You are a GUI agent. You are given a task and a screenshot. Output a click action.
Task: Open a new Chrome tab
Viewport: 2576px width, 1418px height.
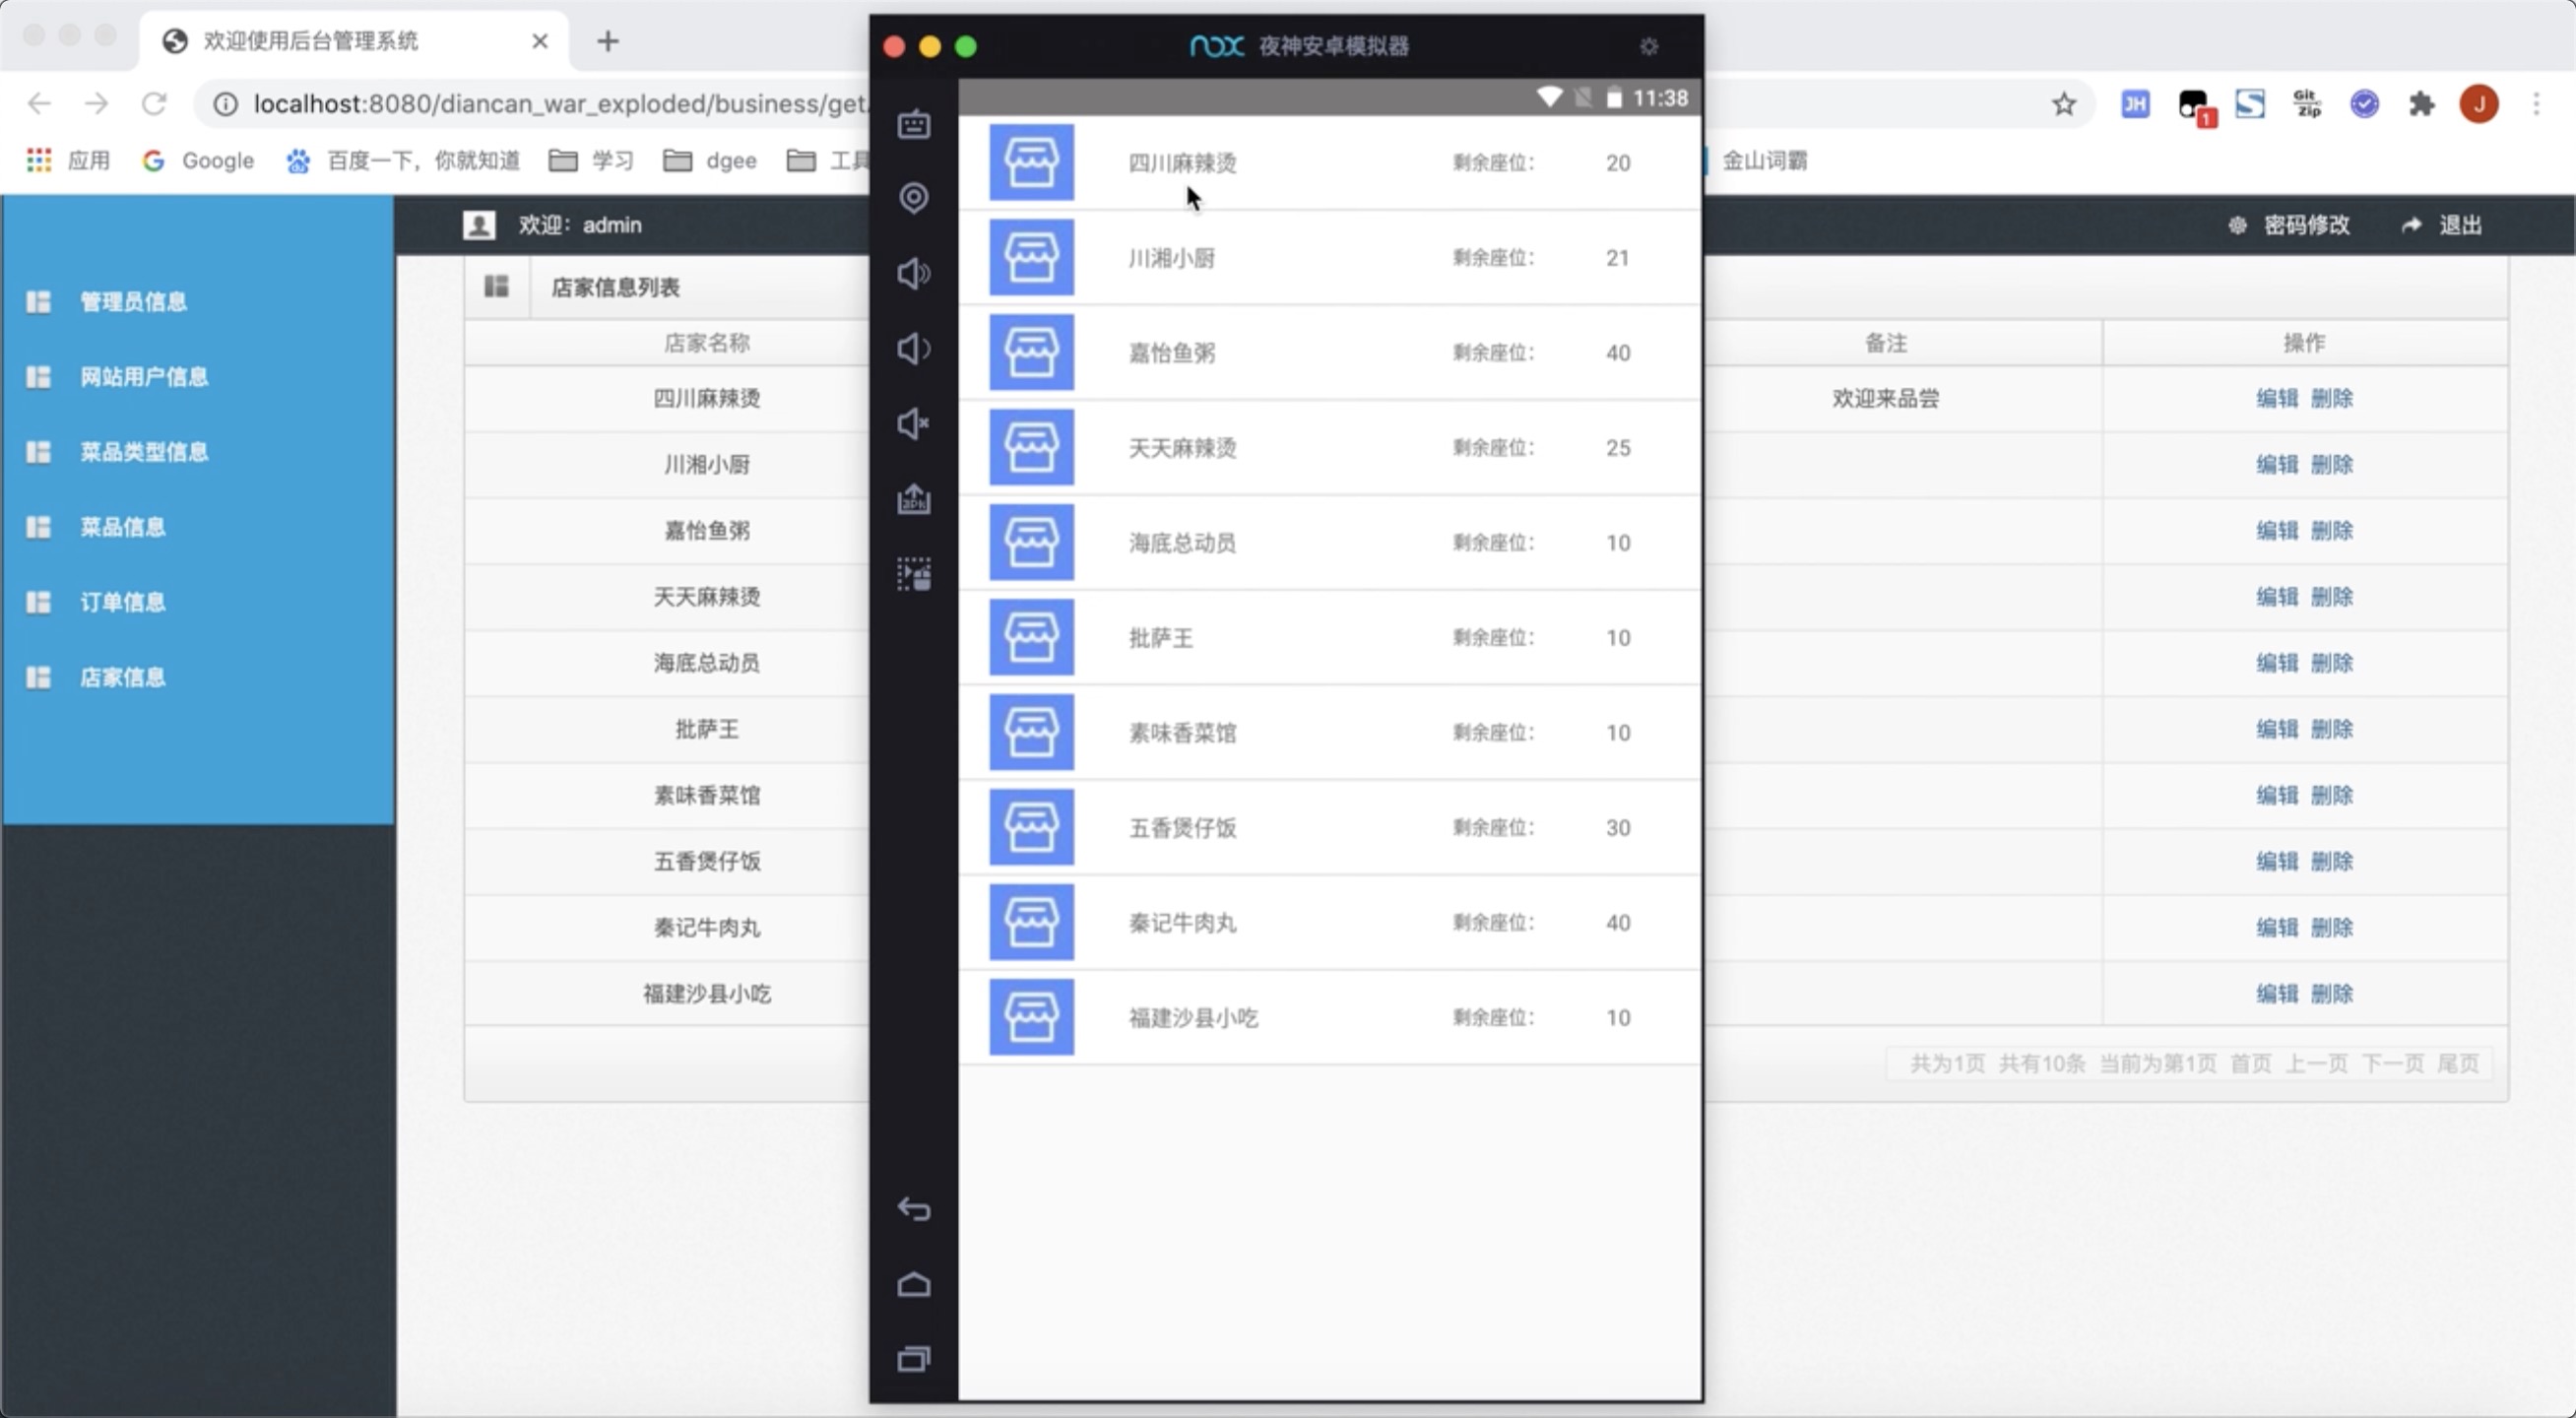[608, 41]
